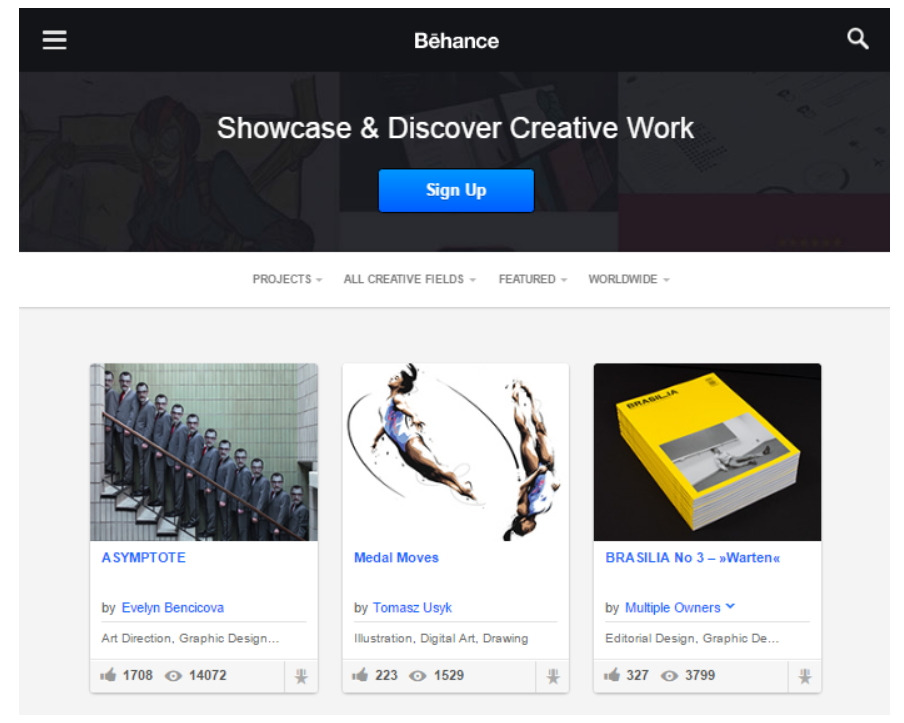Click the Medal Moves title link
Viewport: 904px width, 723px height.
[396, 558]
